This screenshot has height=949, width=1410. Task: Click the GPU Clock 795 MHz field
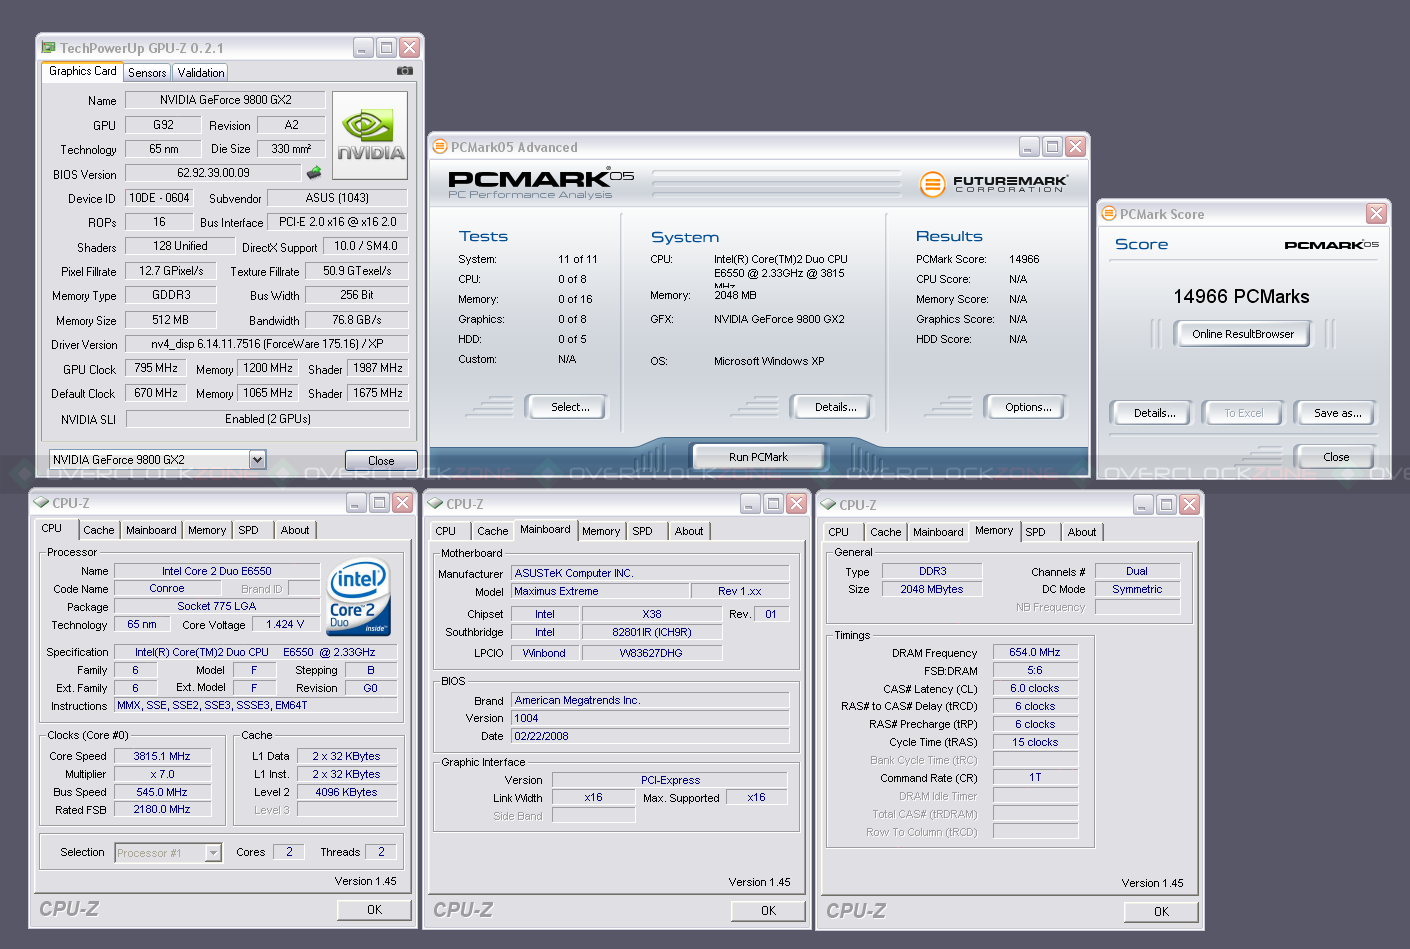point(156,368)
